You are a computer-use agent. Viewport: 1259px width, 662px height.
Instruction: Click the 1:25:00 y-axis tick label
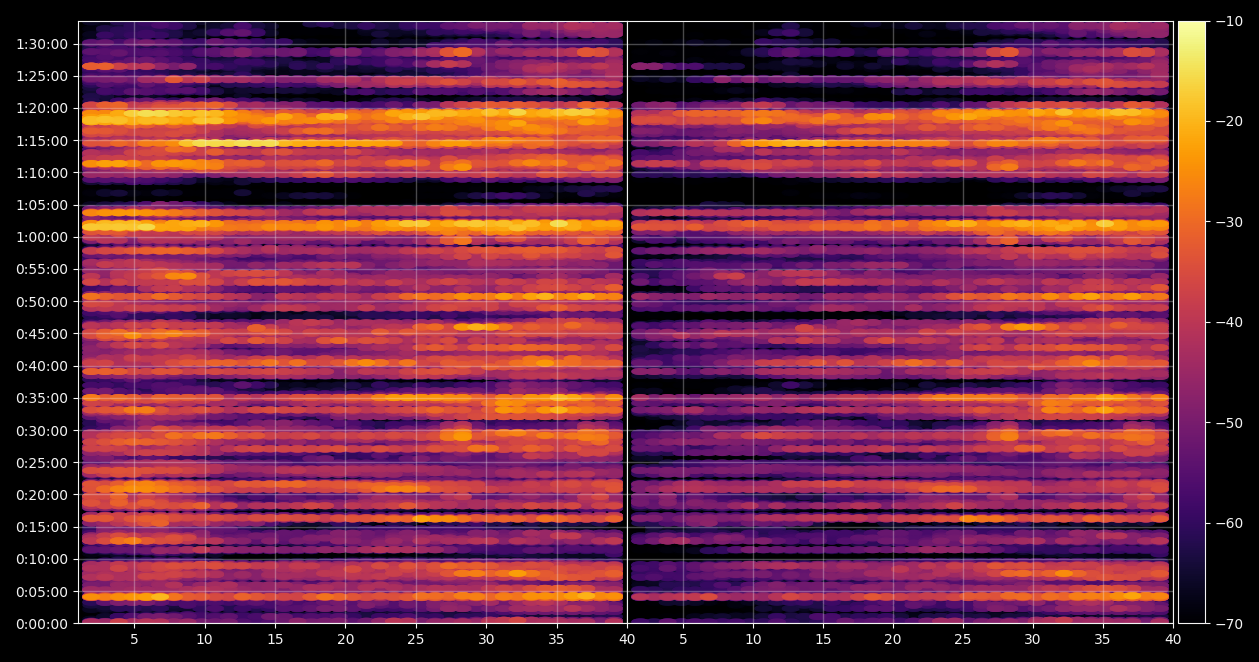coord(42,76)
